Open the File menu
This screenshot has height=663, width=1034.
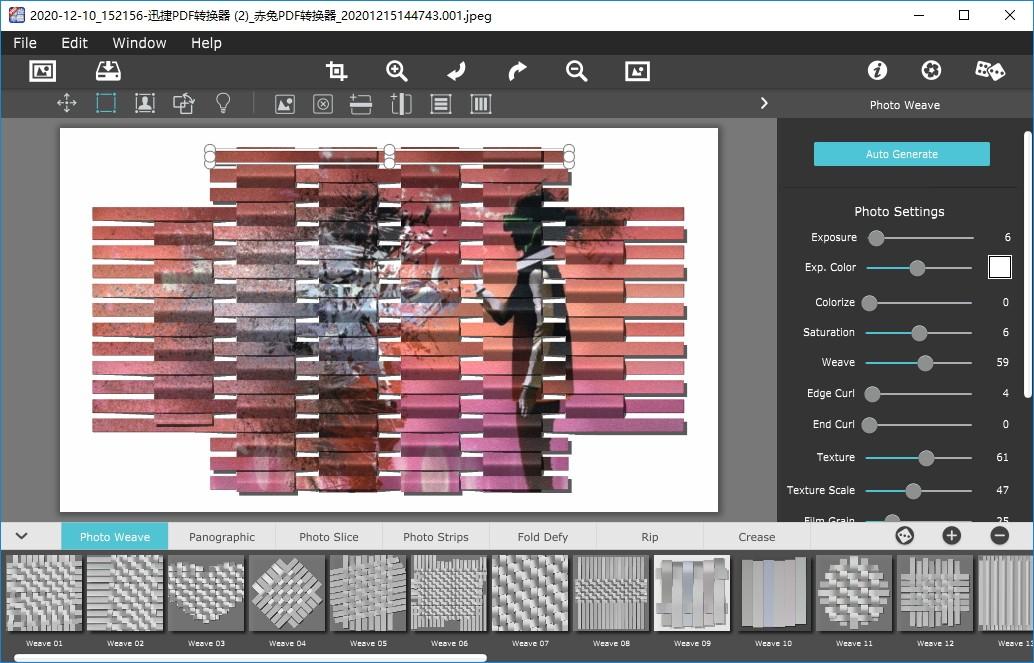point(25,43)
